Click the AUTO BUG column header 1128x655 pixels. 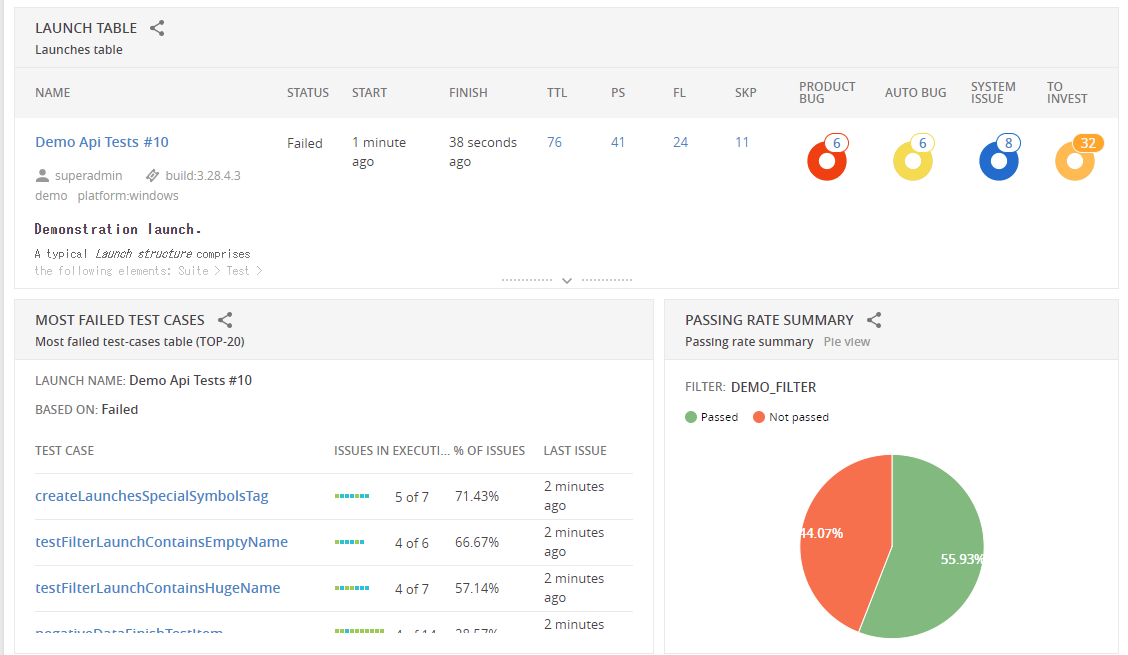tap(916, 93)
